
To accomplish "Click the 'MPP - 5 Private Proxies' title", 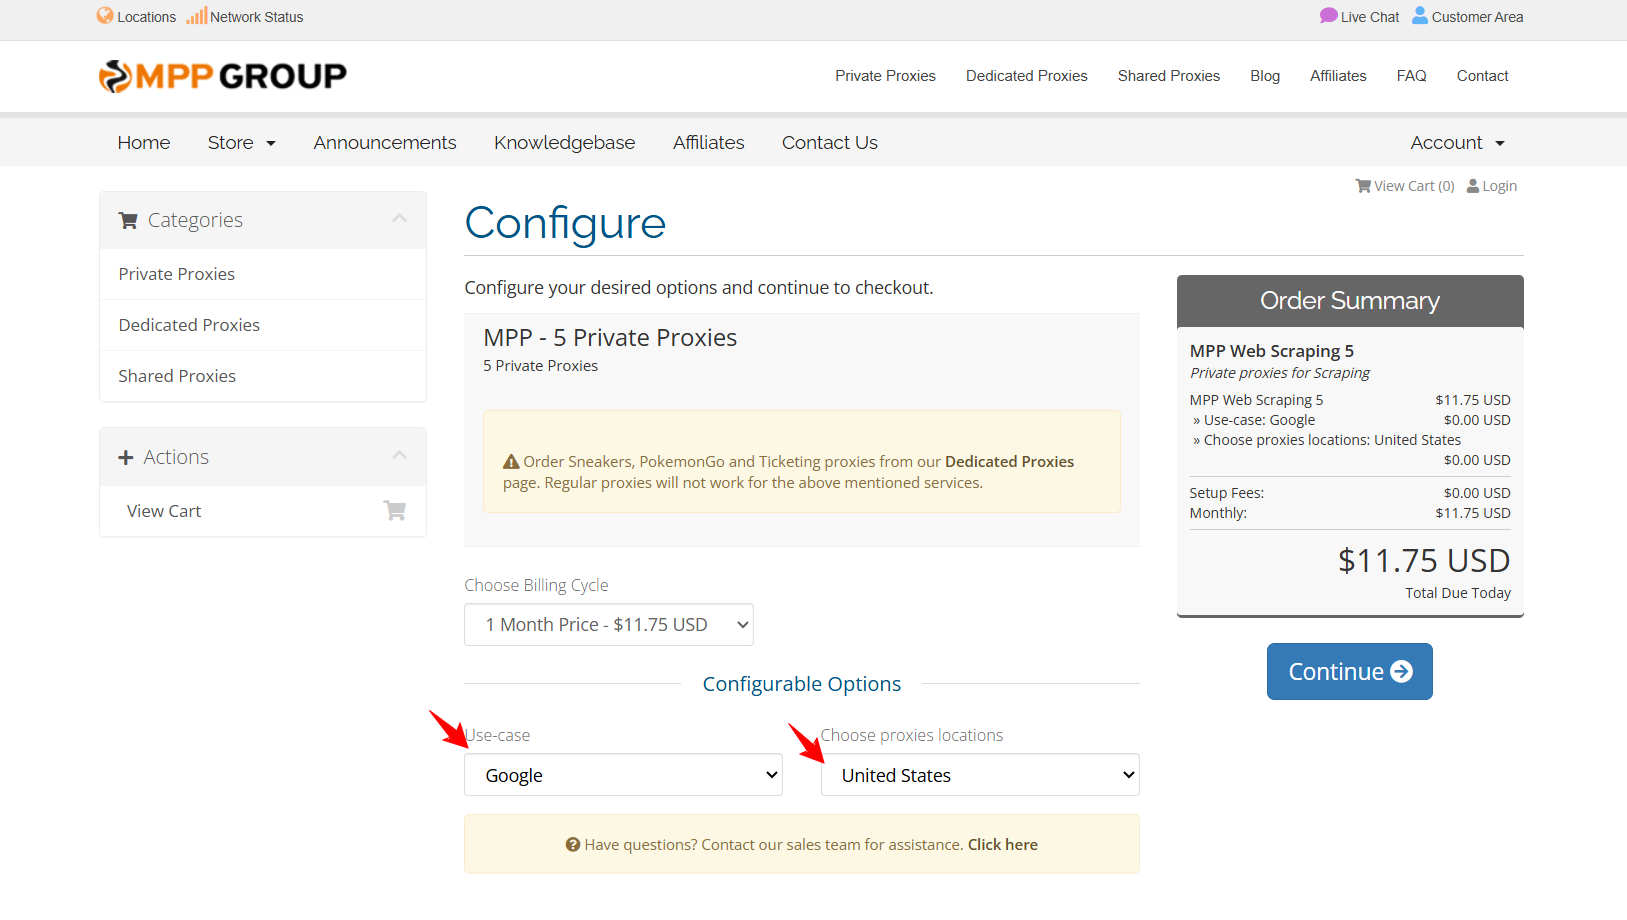I will [610, 338].
